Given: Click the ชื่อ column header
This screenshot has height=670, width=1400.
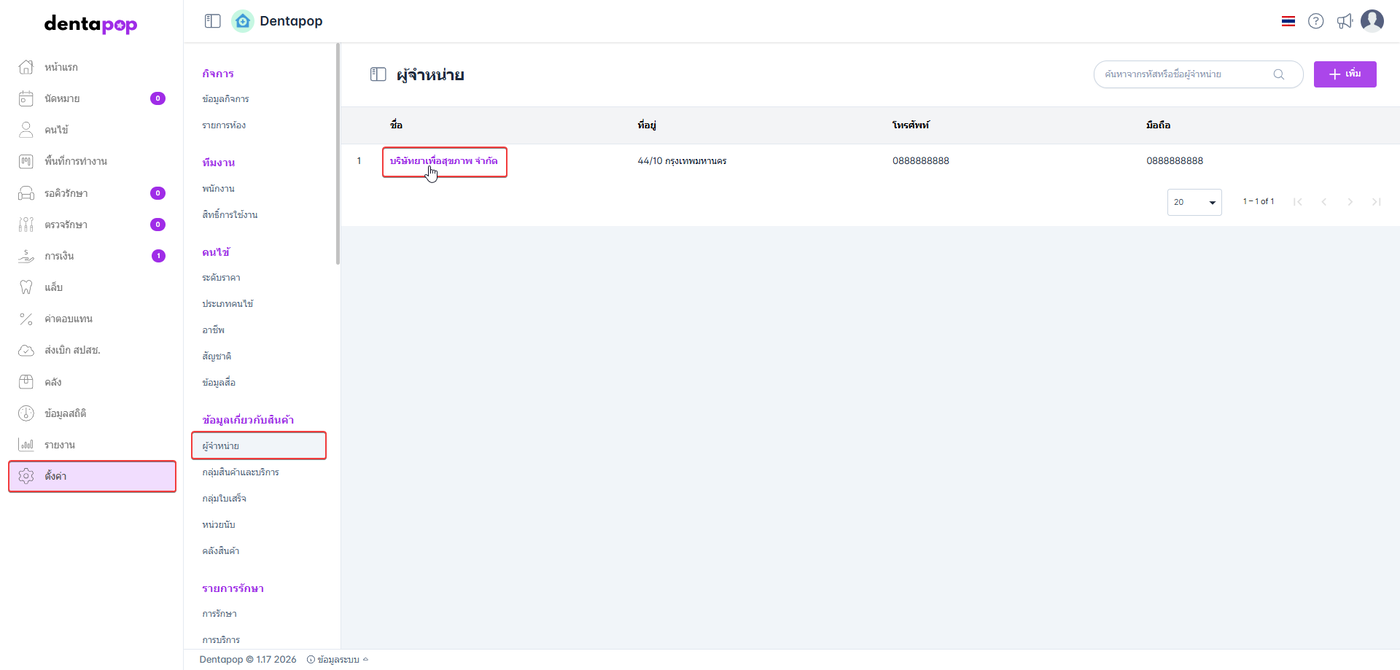Looking at the screenshot, I should pyautogui.click(x=396, y=125).
